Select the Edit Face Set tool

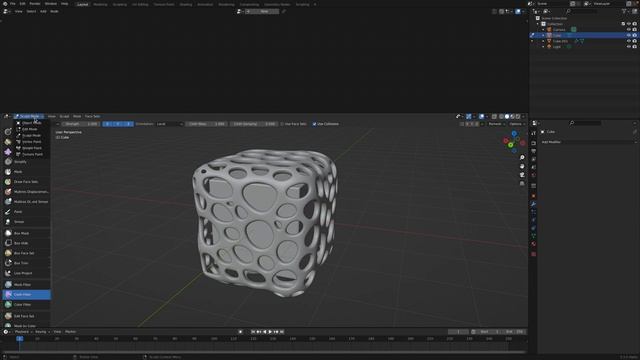(x=27, y=316)
